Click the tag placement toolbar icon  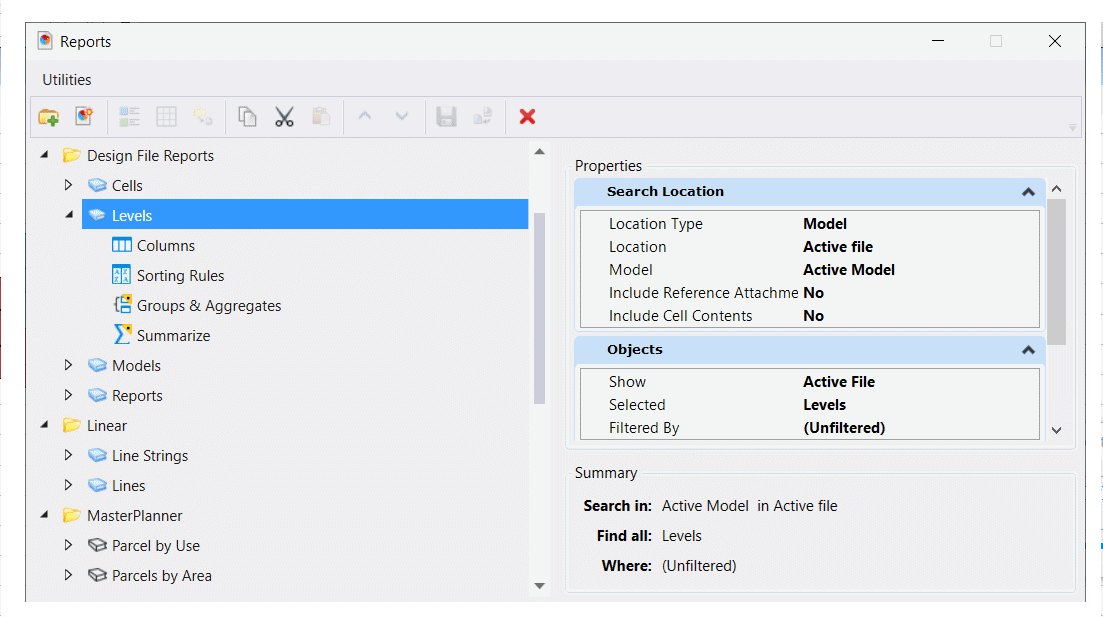tap(203, 117)
